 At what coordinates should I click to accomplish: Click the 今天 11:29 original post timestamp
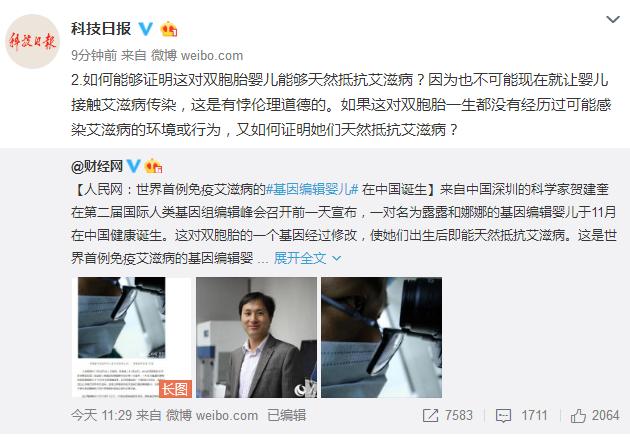(101, 415)
